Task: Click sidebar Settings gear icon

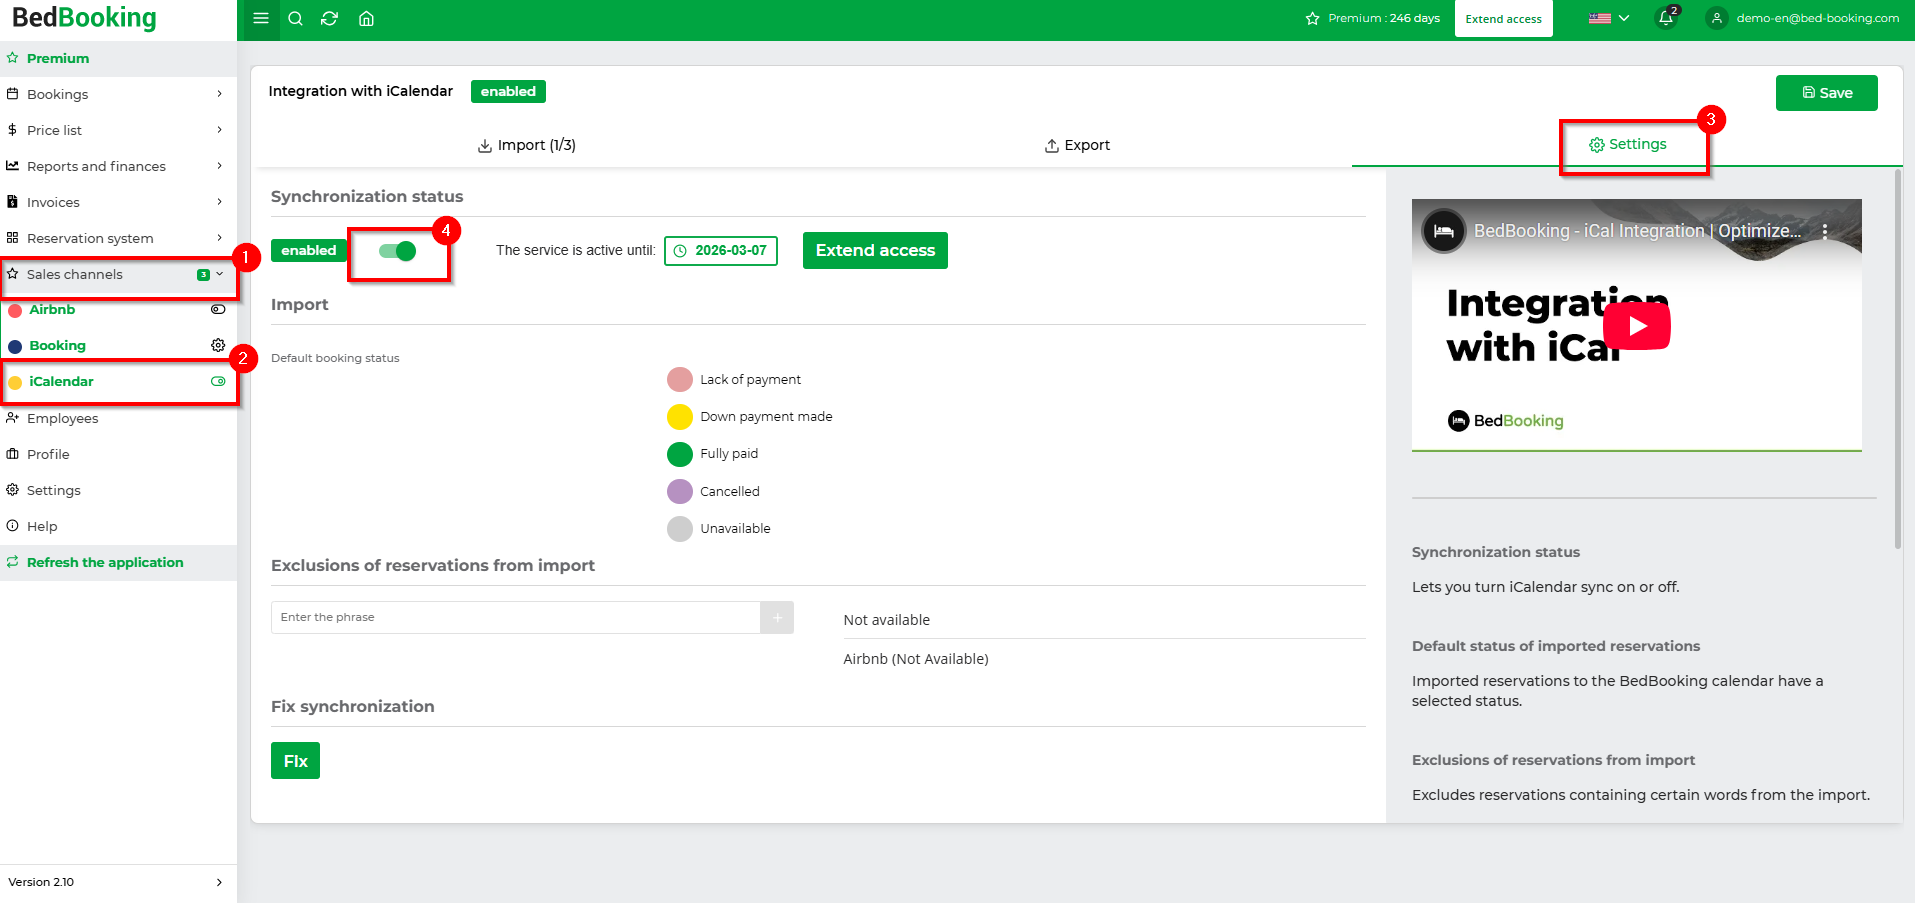Action: pos(13,490)
